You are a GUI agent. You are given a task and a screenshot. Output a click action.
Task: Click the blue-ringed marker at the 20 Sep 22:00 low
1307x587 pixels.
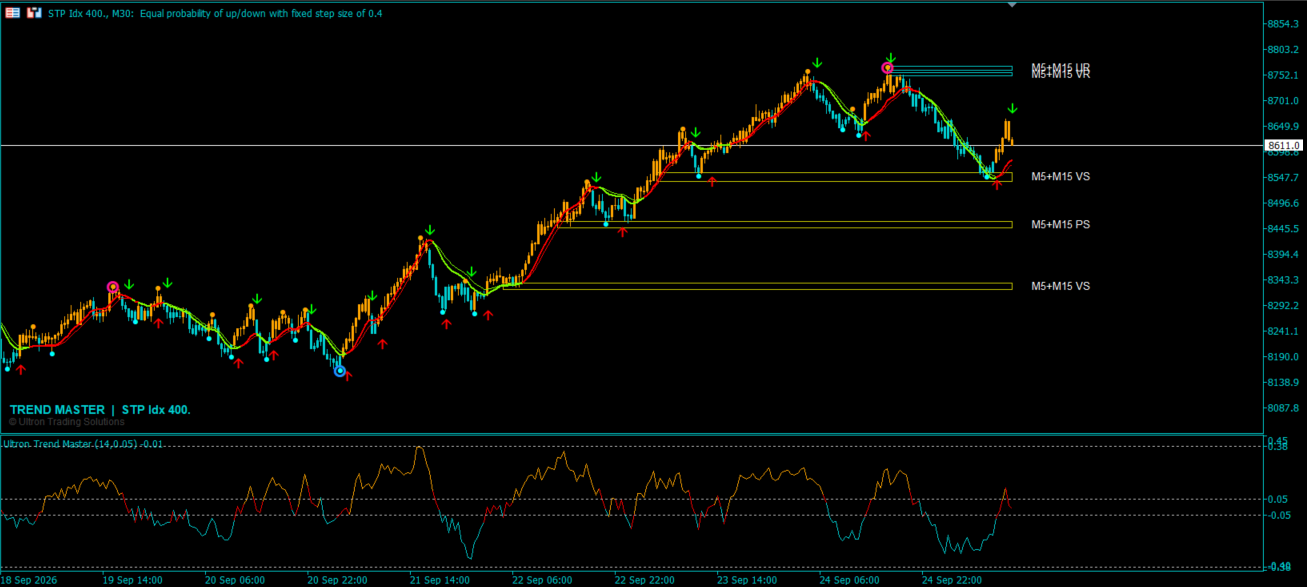(x=340, y=371)
